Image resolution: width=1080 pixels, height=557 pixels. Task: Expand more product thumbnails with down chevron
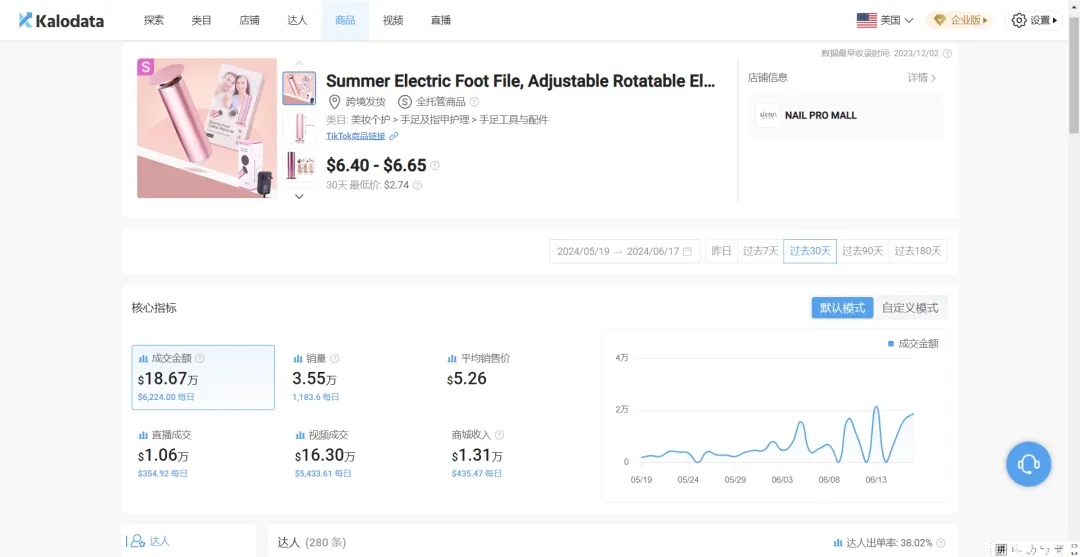coord(299,196)
